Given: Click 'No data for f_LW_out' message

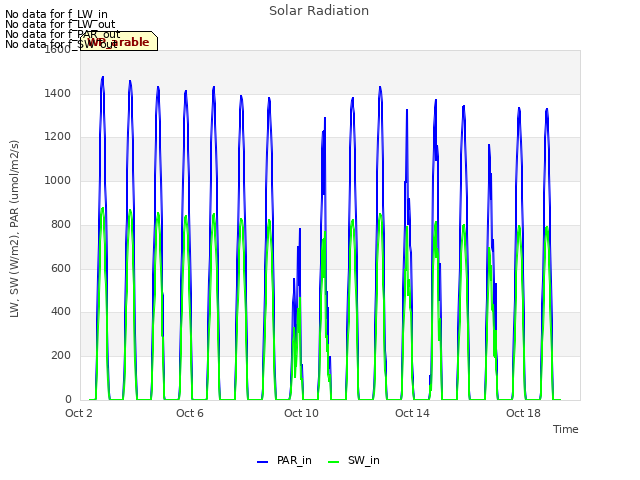Looking at the screenshot, I should click(x=60, y=24).
